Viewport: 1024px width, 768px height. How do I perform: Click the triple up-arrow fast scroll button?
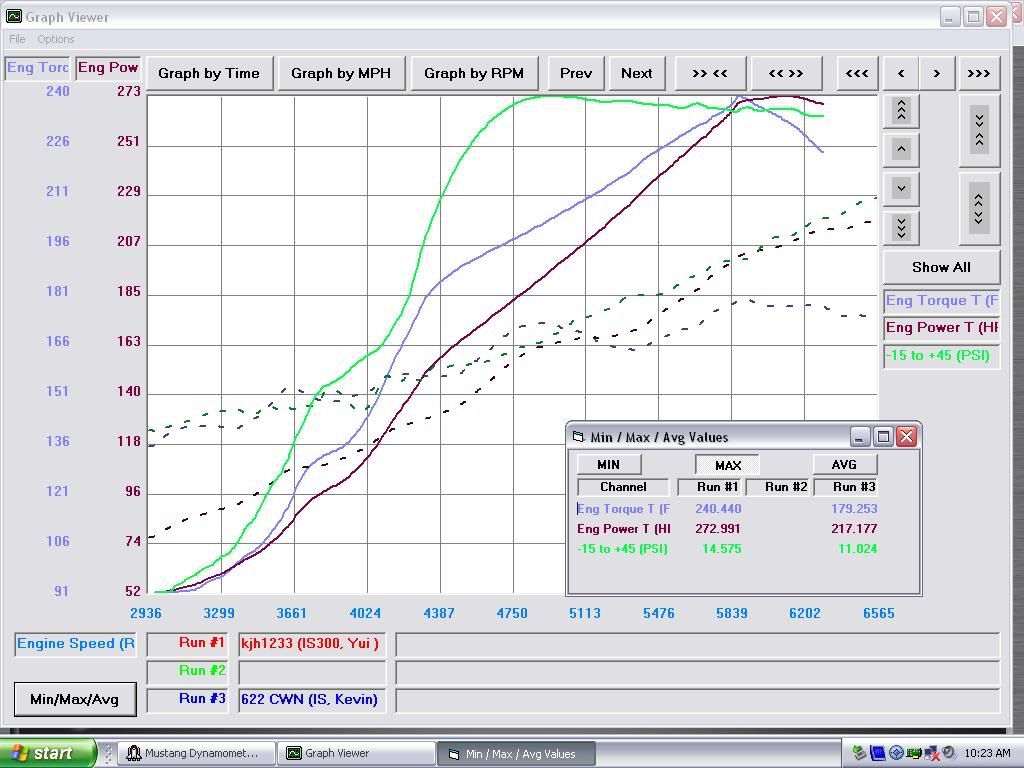pyautogui.click(x=901, y=110)
